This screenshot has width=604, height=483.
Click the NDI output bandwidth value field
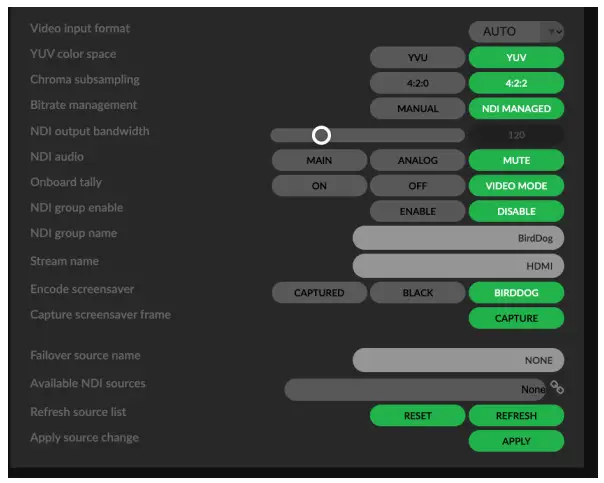tap(516, 135)
